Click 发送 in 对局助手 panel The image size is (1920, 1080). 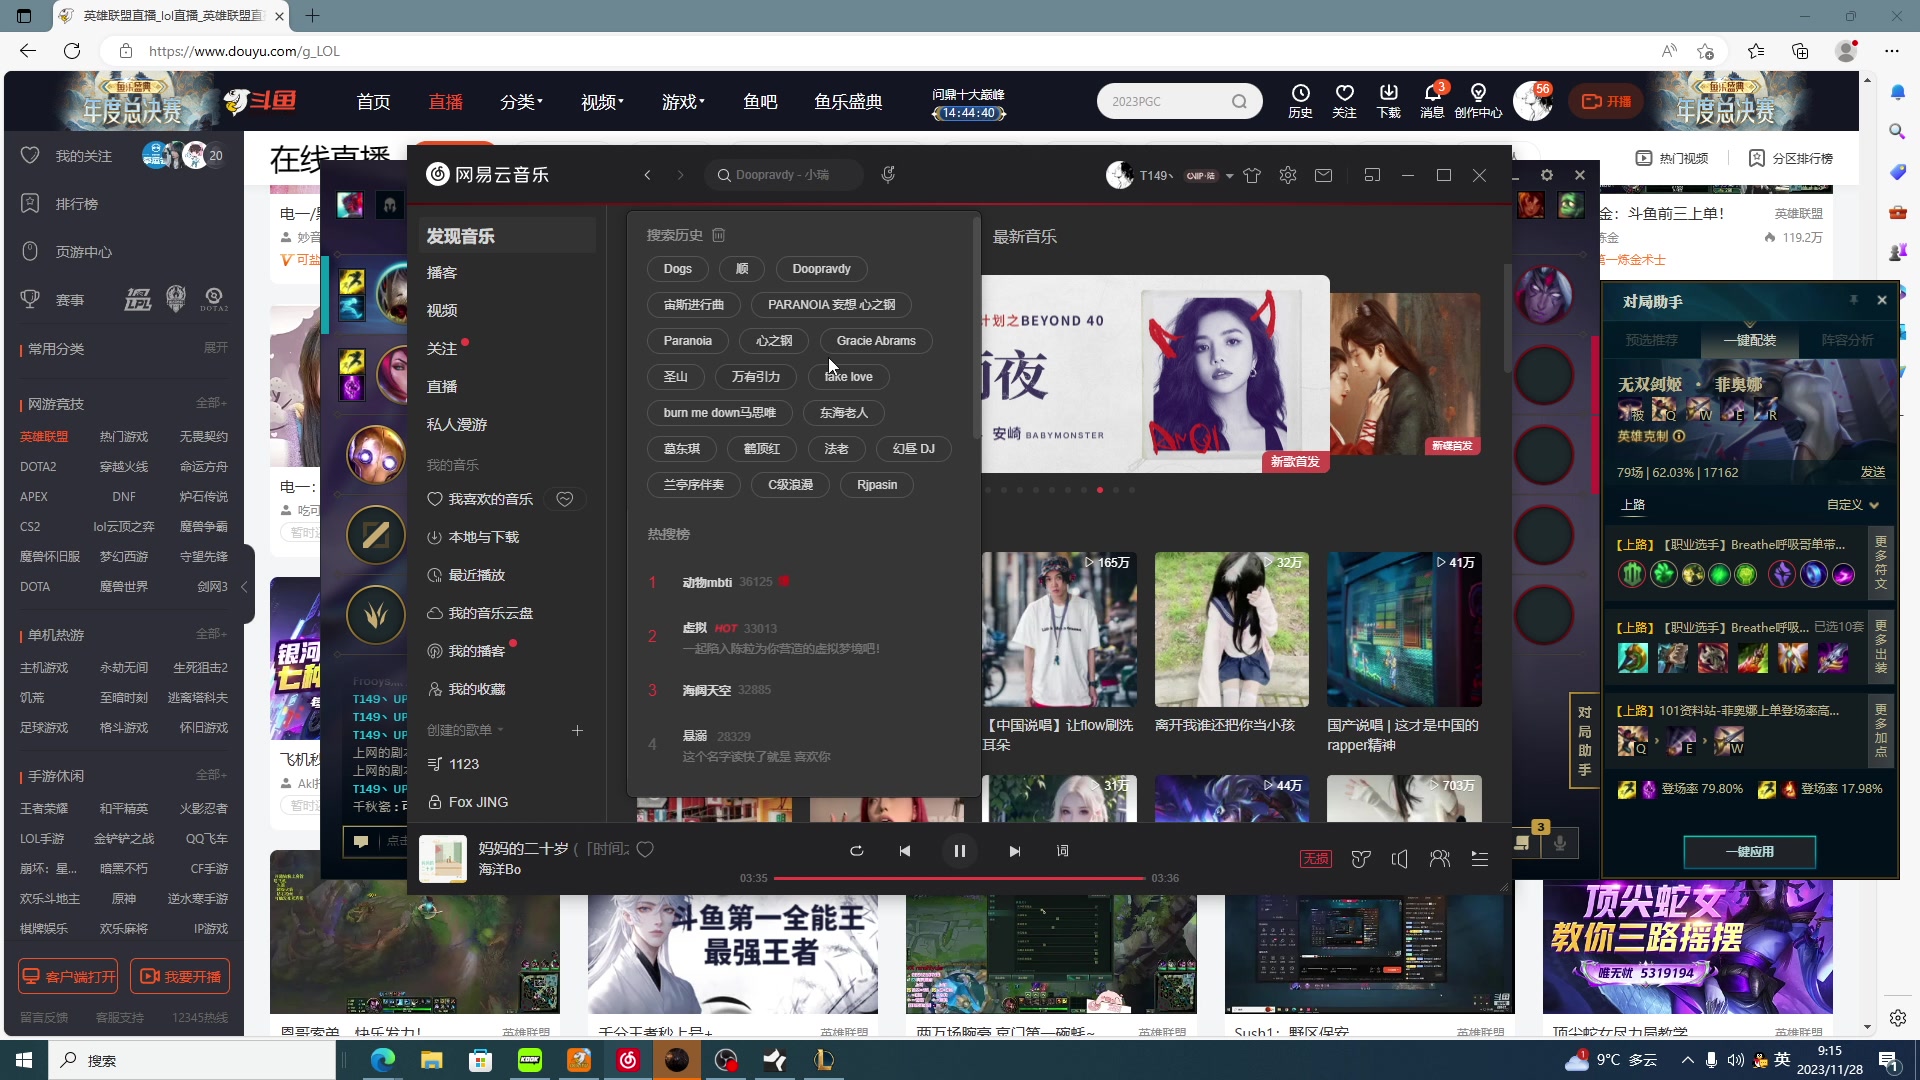(x=1872, y=472)
